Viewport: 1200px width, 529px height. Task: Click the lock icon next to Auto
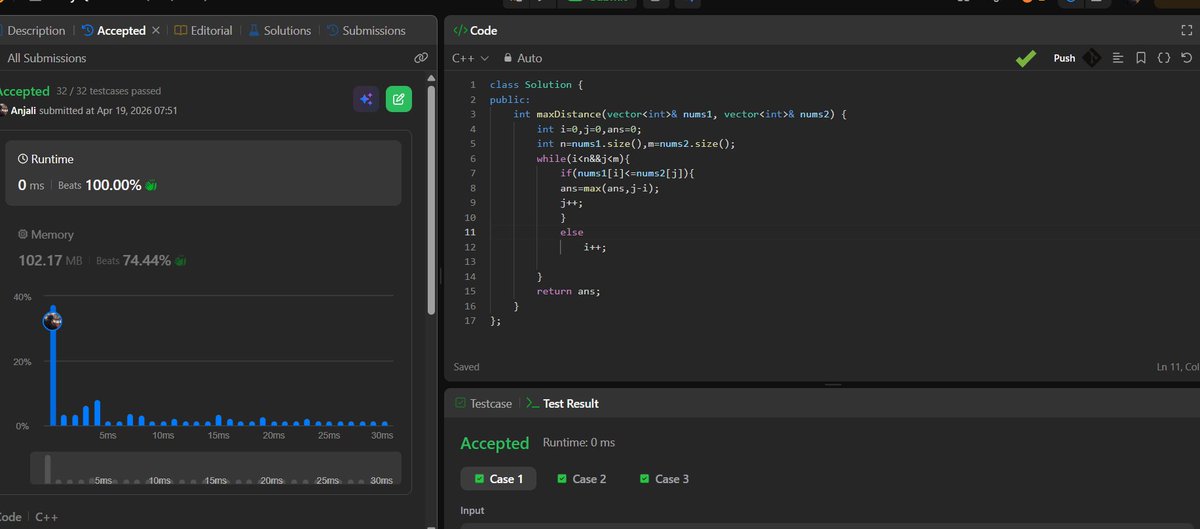[508, 58]
